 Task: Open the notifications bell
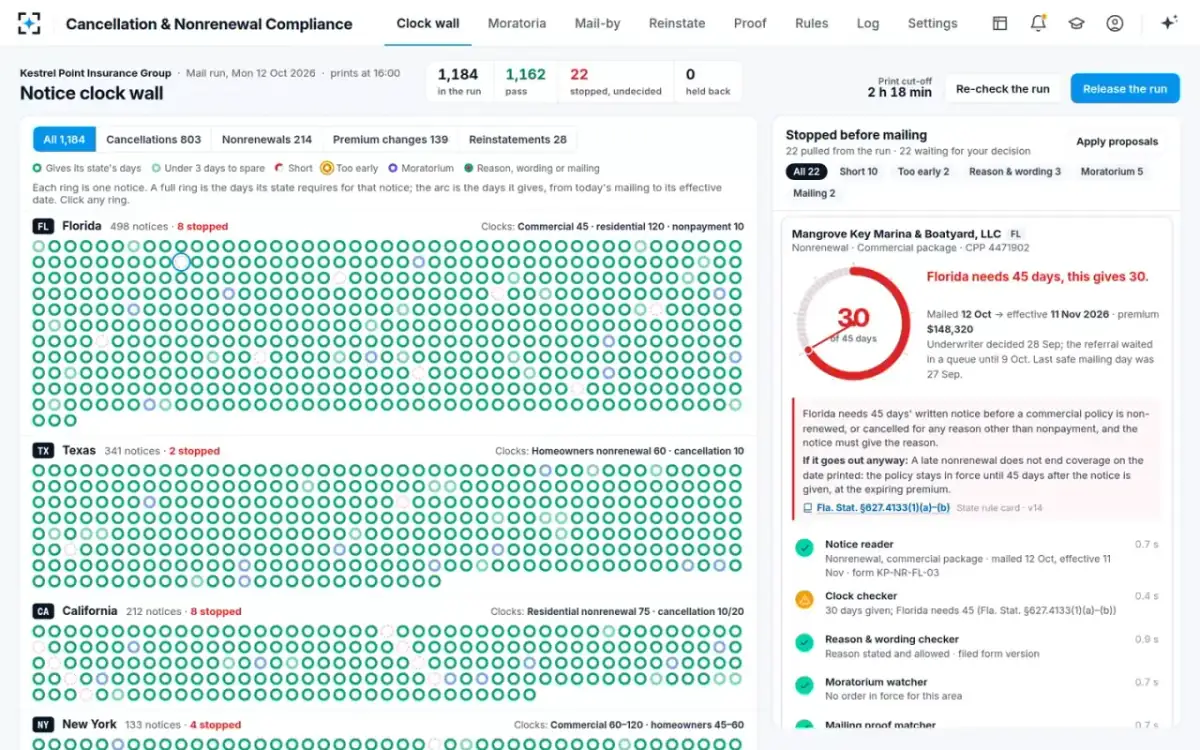[1038, 23]
